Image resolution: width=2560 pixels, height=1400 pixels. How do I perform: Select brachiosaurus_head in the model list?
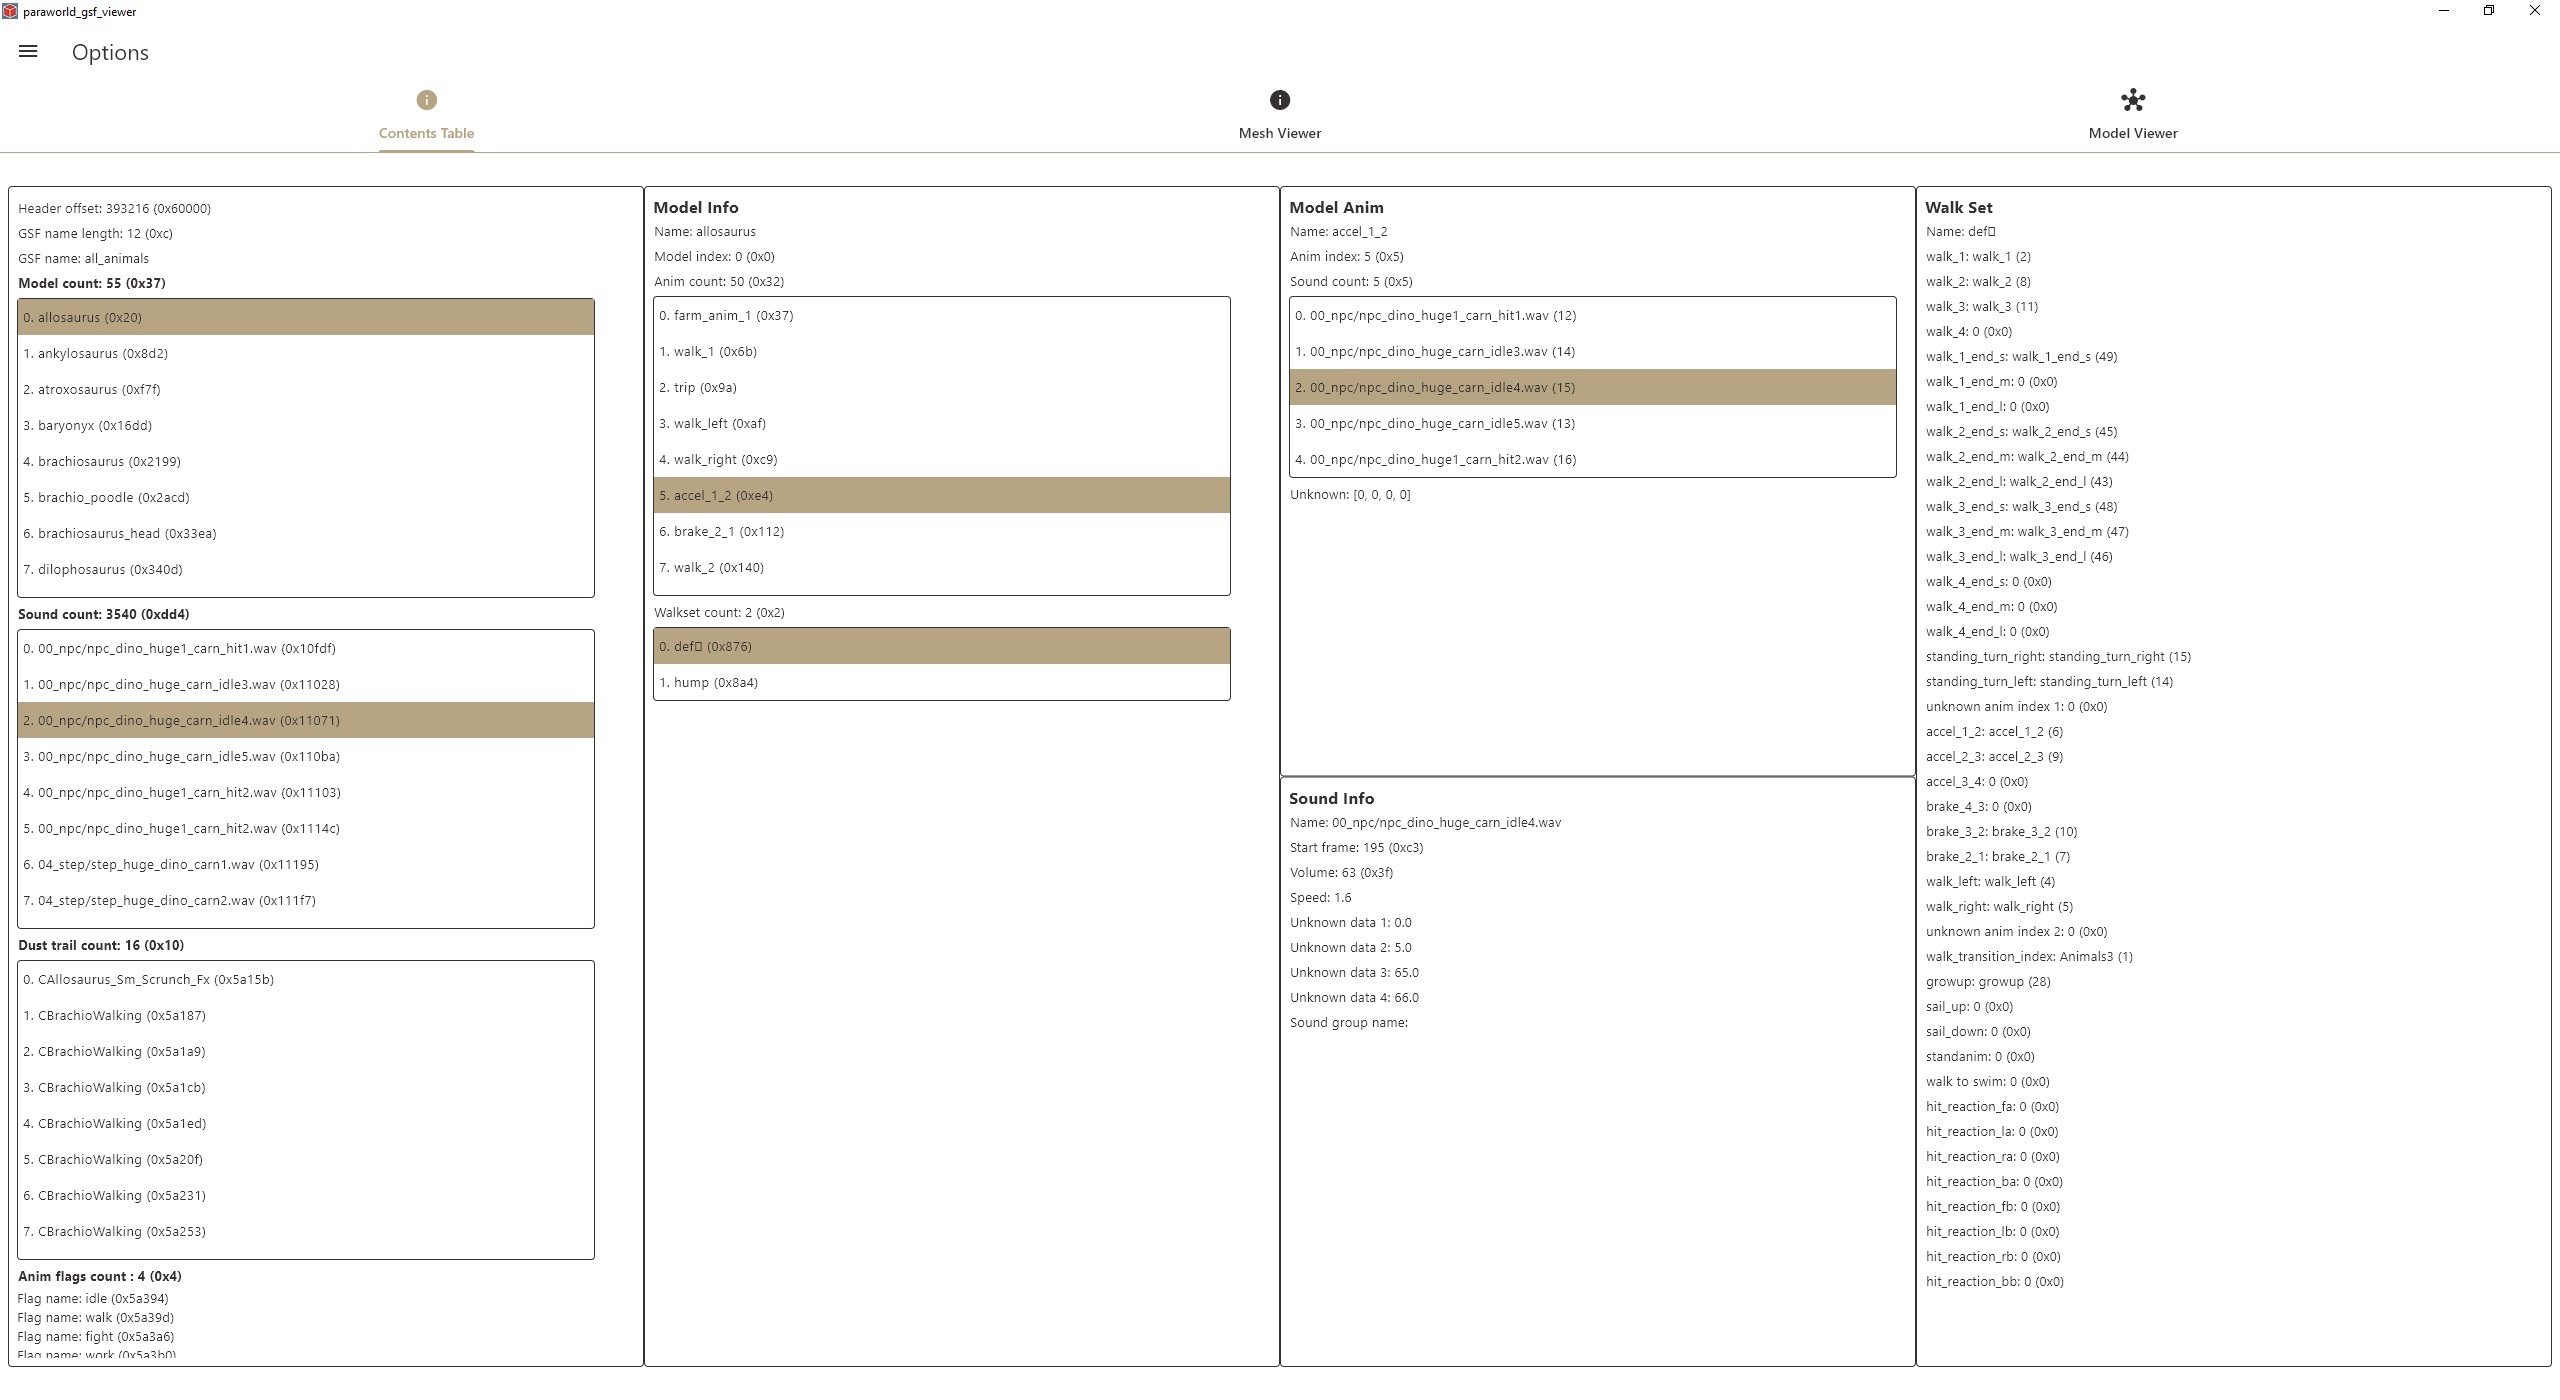pyautogui.click(x=120, y=534)
